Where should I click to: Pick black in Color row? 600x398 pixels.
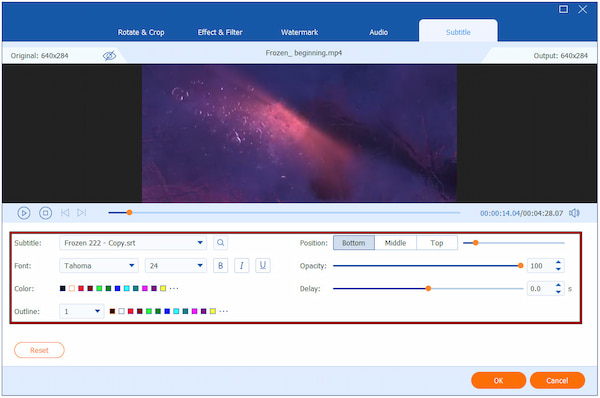point(63,288)
